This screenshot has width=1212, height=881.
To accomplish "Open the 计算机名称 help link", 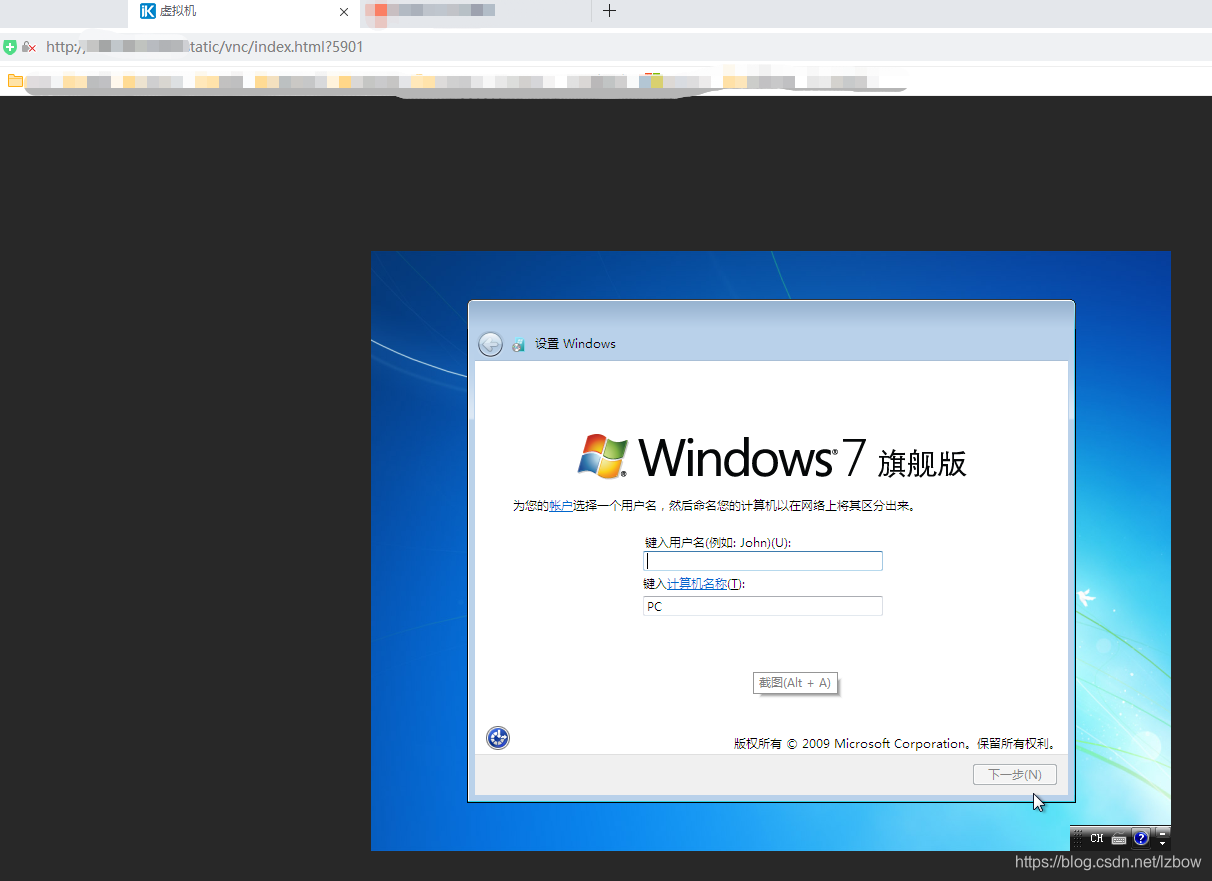I will 697,584.
